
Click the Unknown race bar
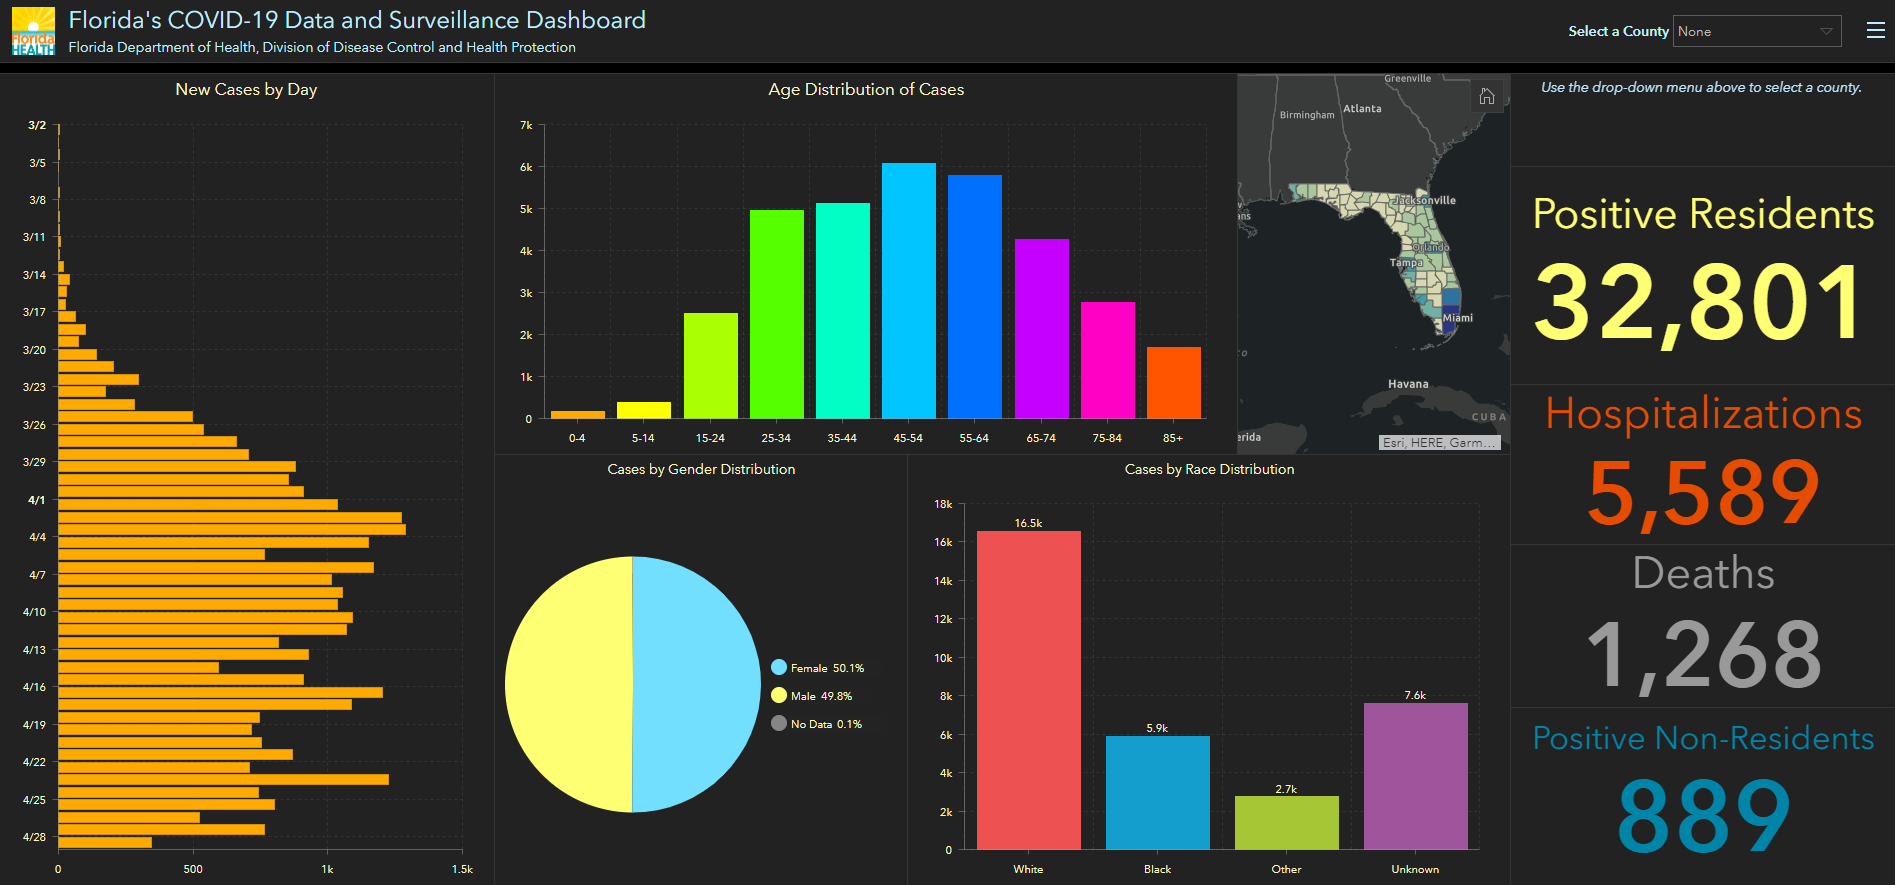(1415, 776)
